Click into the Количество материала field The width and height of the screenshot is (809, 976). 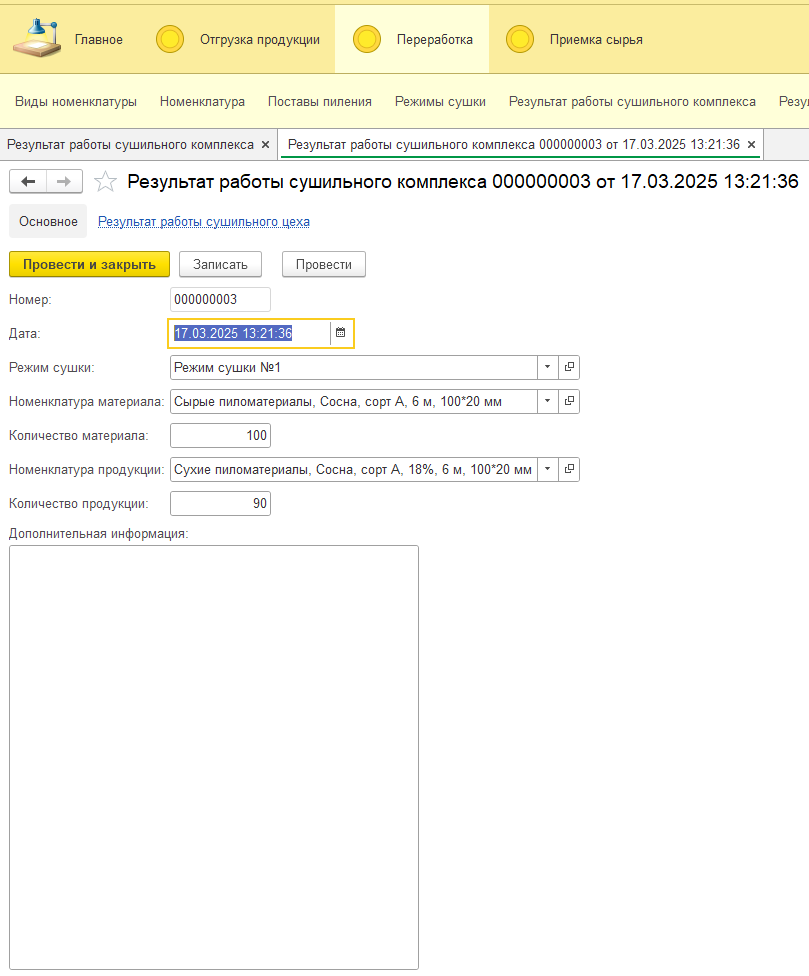pos(220,435)
